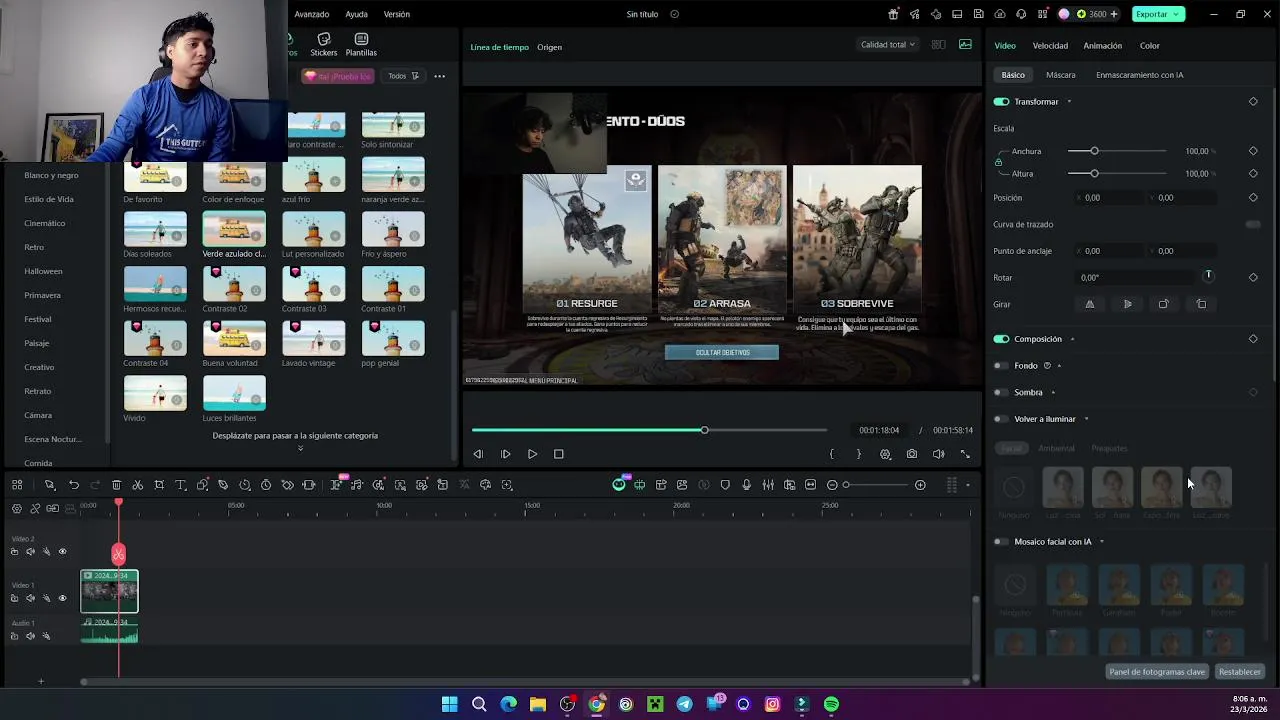
Task: Switch to the Color tab
Action: [1150, 45]
